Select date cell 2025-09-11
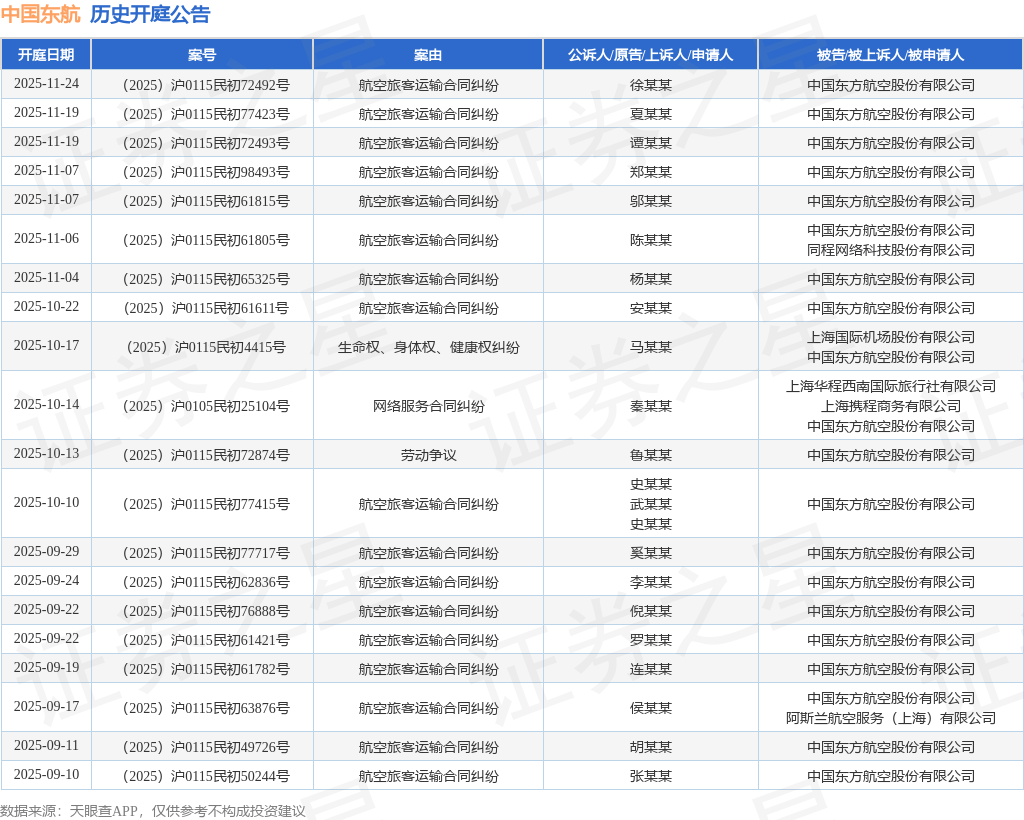The width and height of the screenshot is (1024, 820). click(46, 746)
